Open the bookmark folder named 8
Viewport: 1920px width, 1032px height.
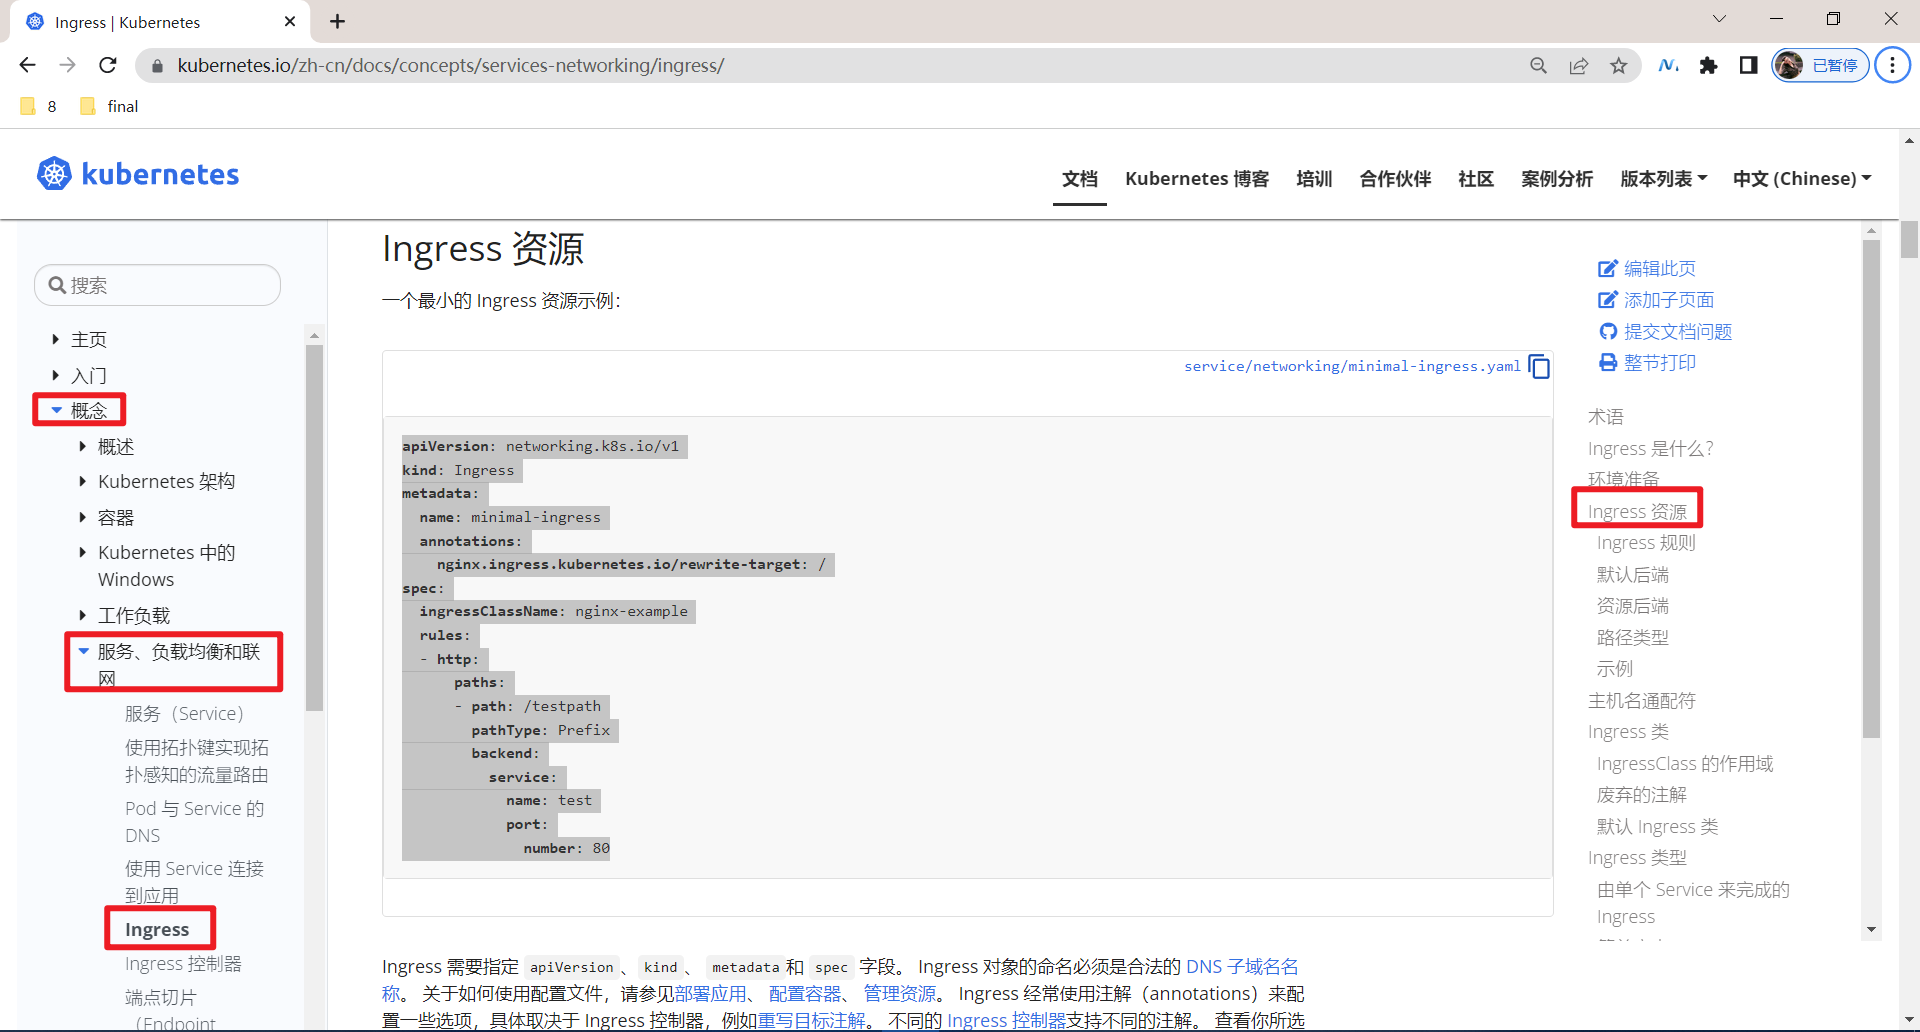pos(39,106)
